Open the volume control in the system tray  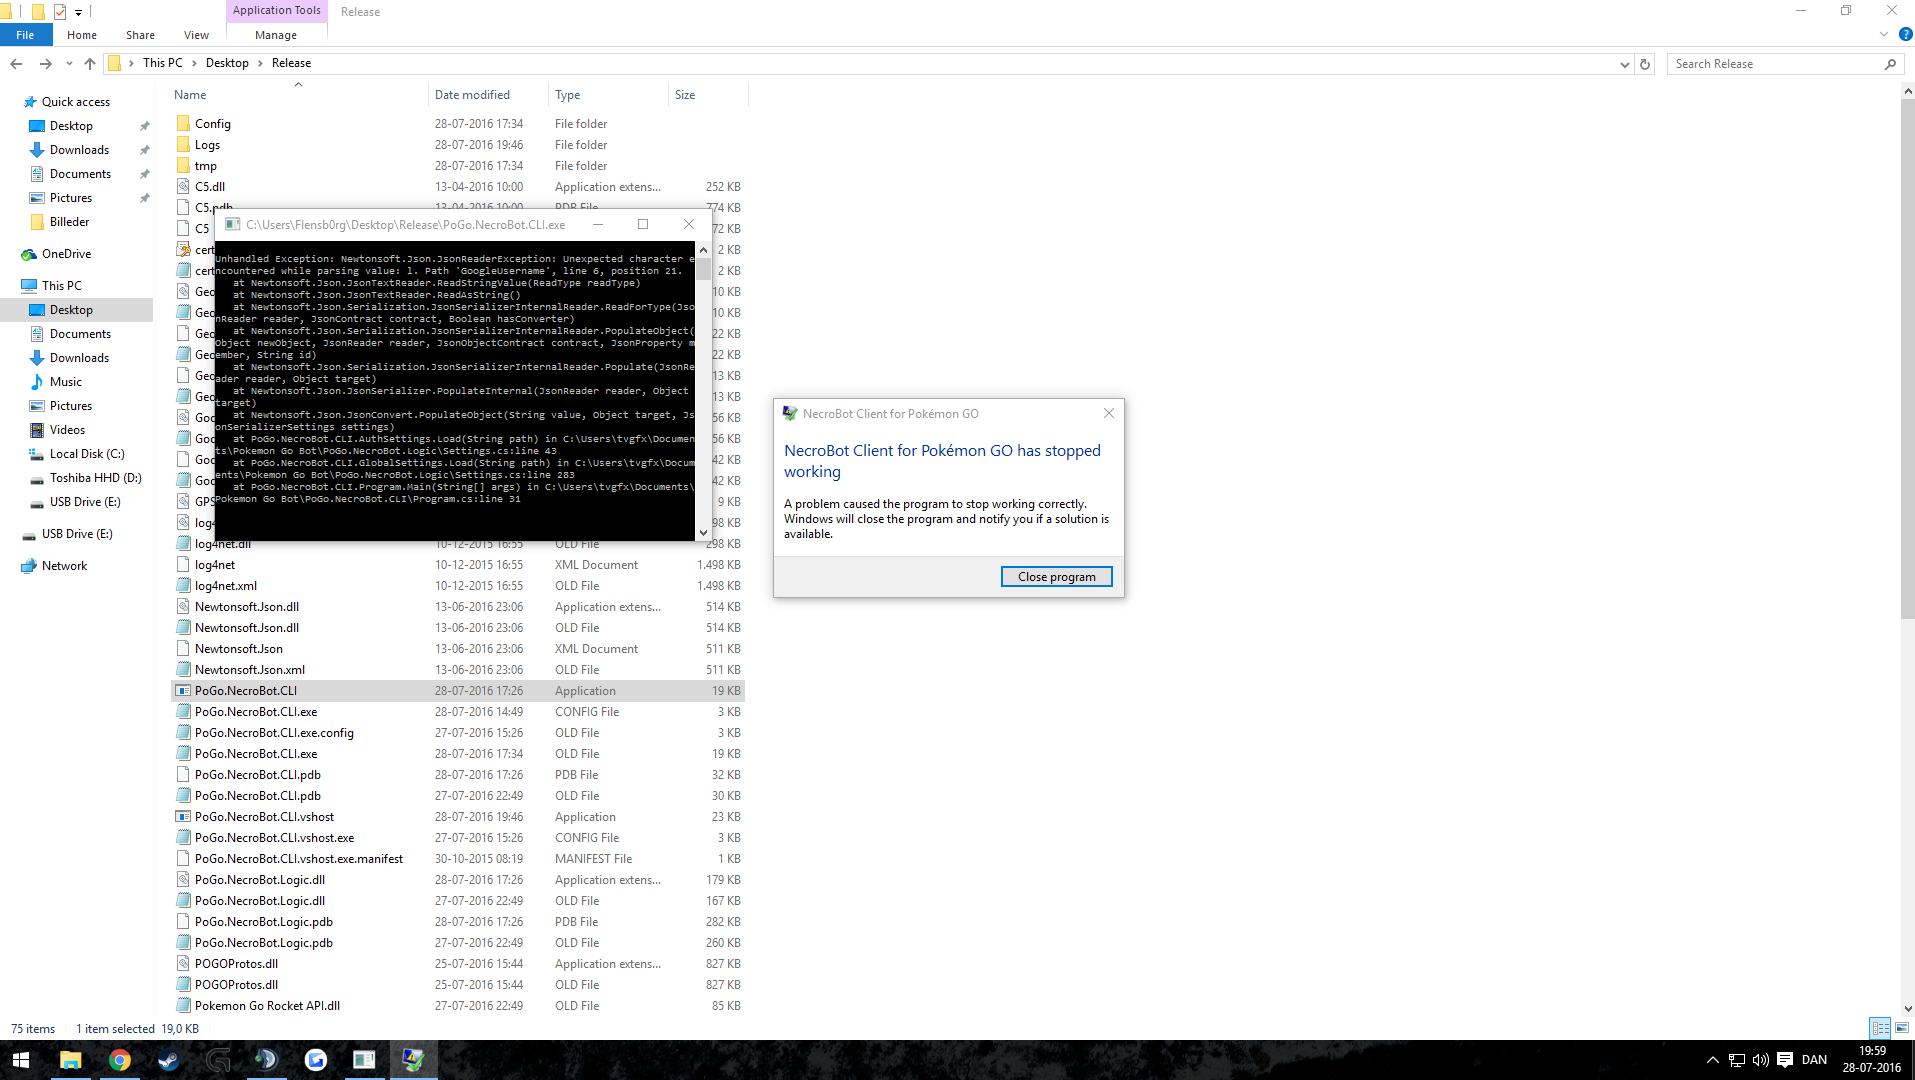coord(1761,1060)
